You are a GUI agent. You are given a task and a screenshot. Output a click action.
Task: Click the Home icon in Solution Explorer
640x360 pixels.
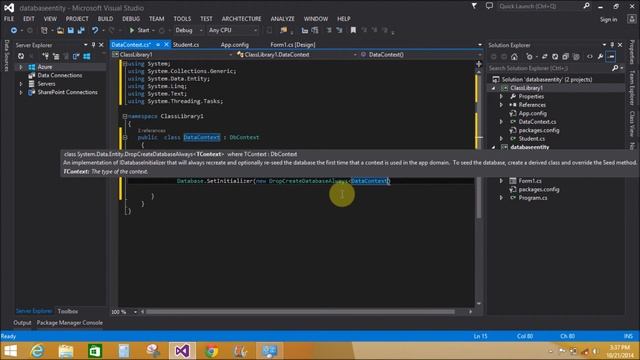(x=514, y=57)
